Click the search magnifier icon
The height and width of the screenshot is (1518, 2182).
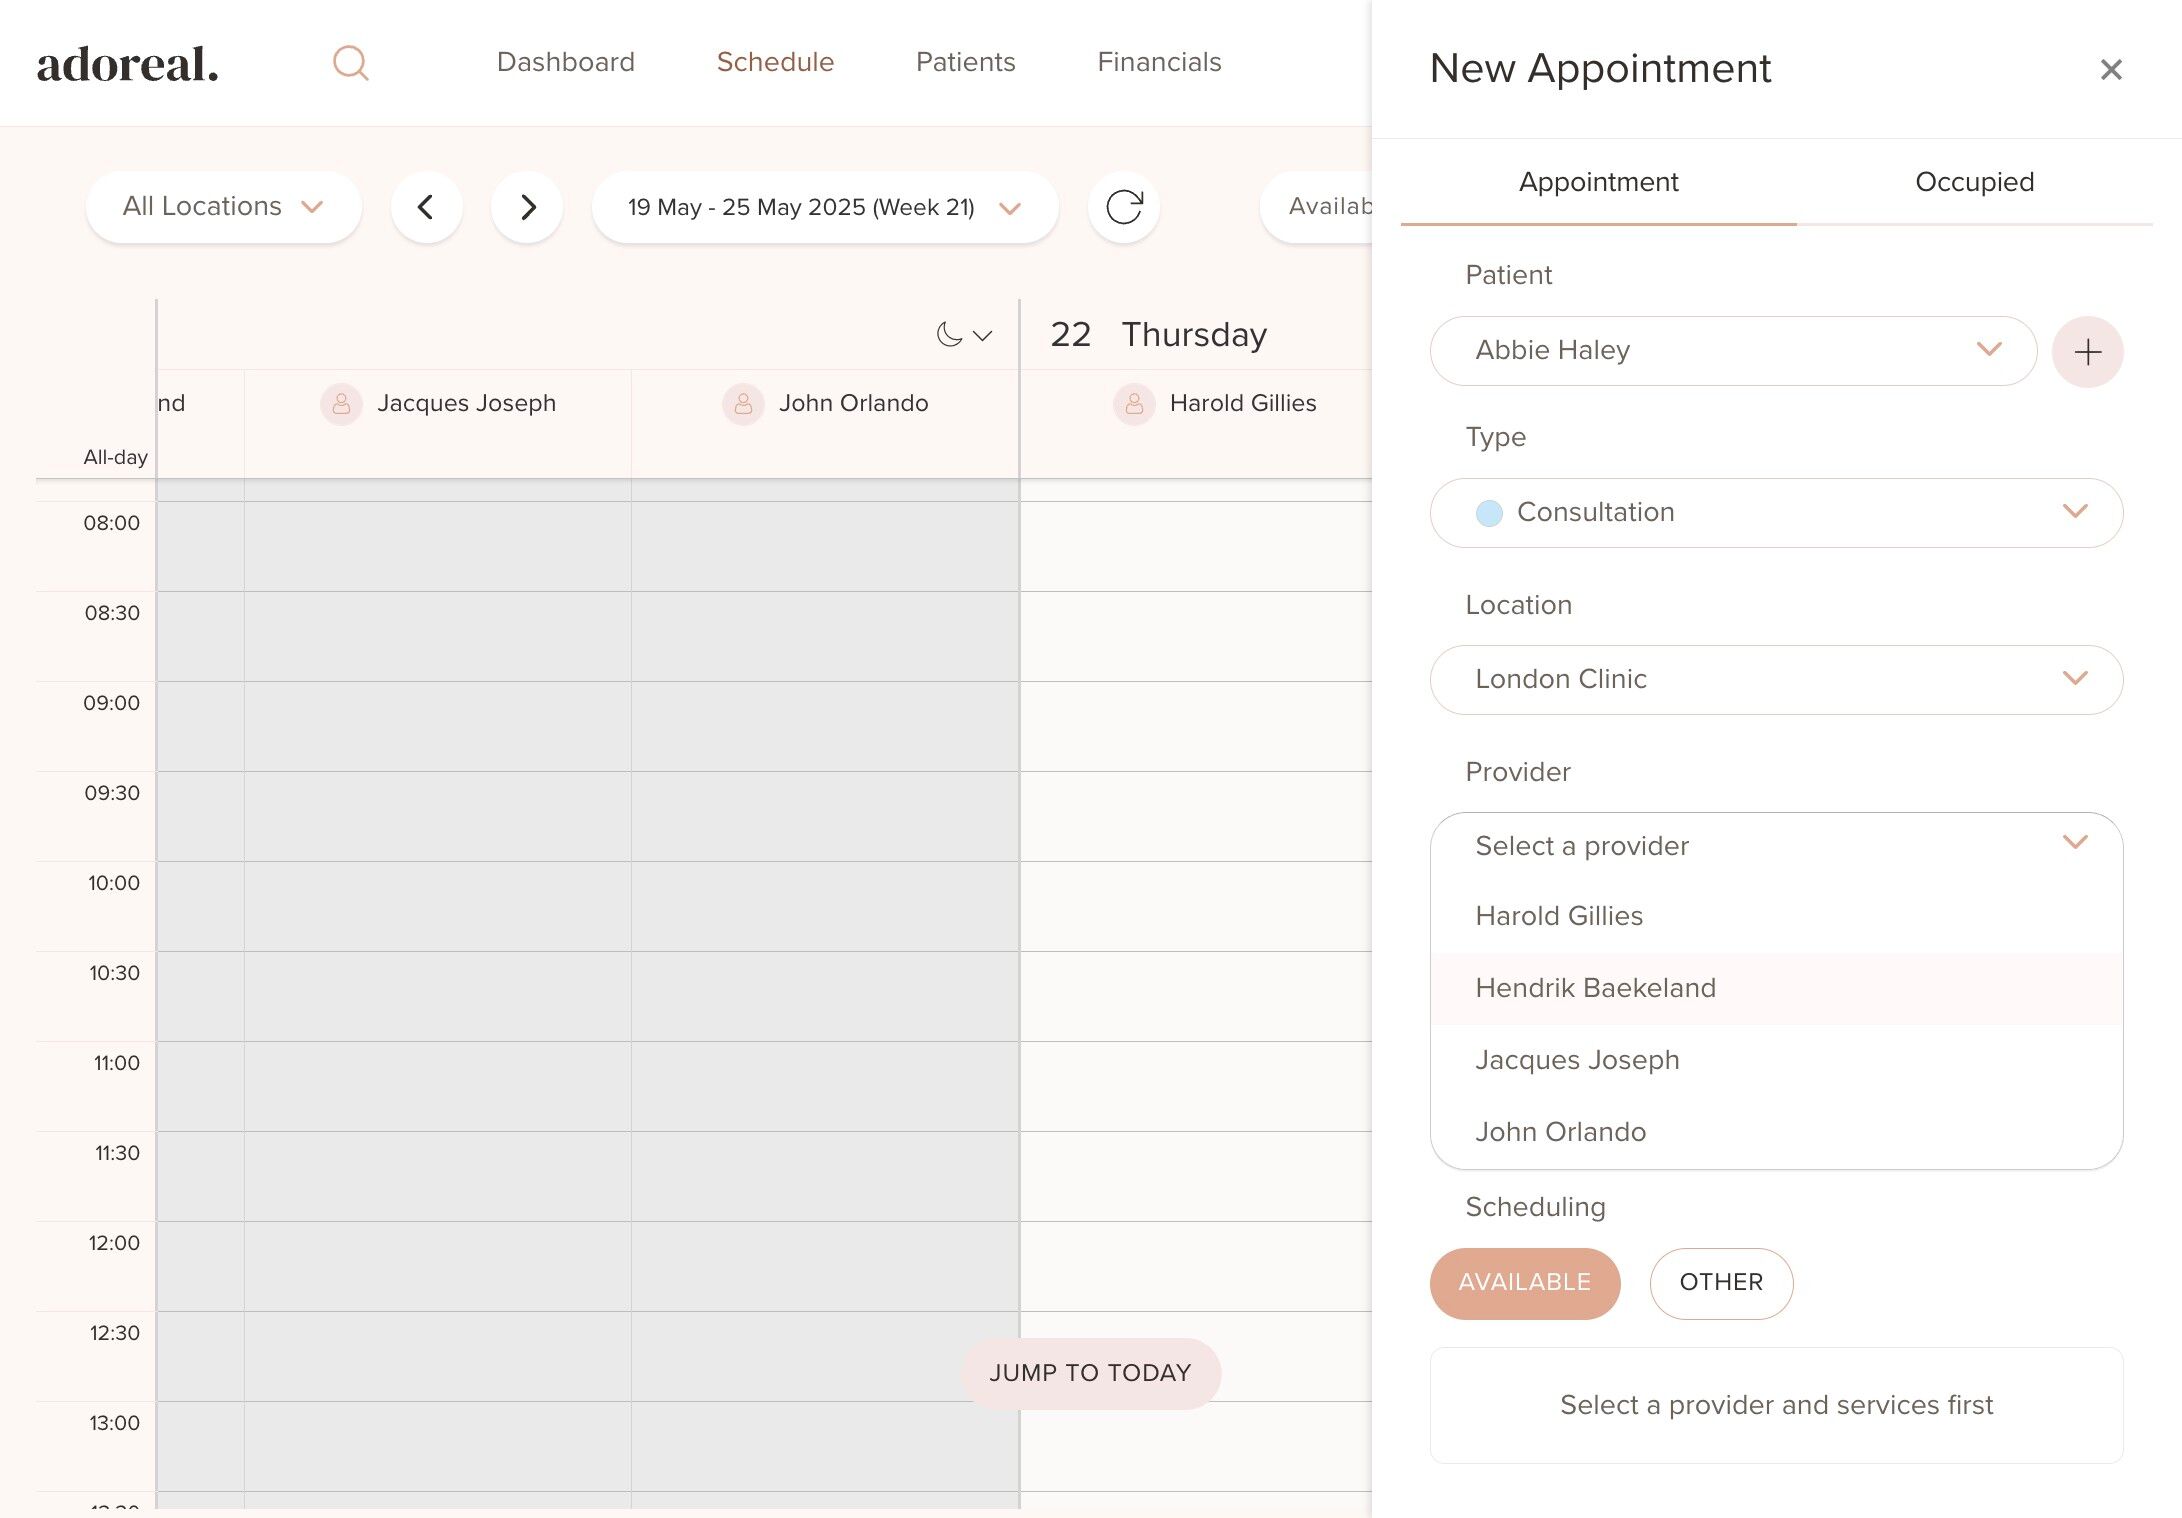click(x=350, y=64)
